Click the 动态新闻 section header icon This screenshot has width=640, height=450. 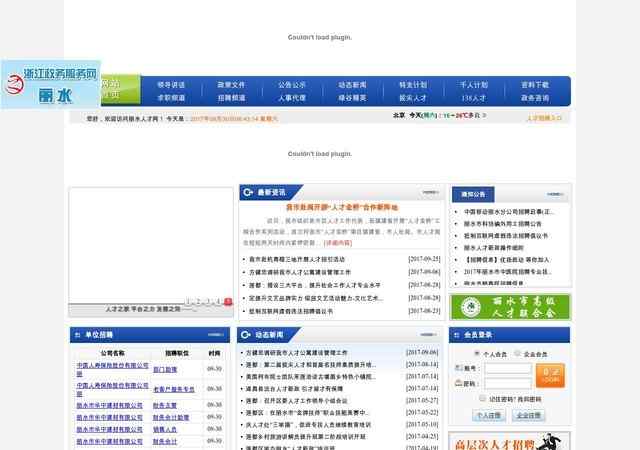246,335
